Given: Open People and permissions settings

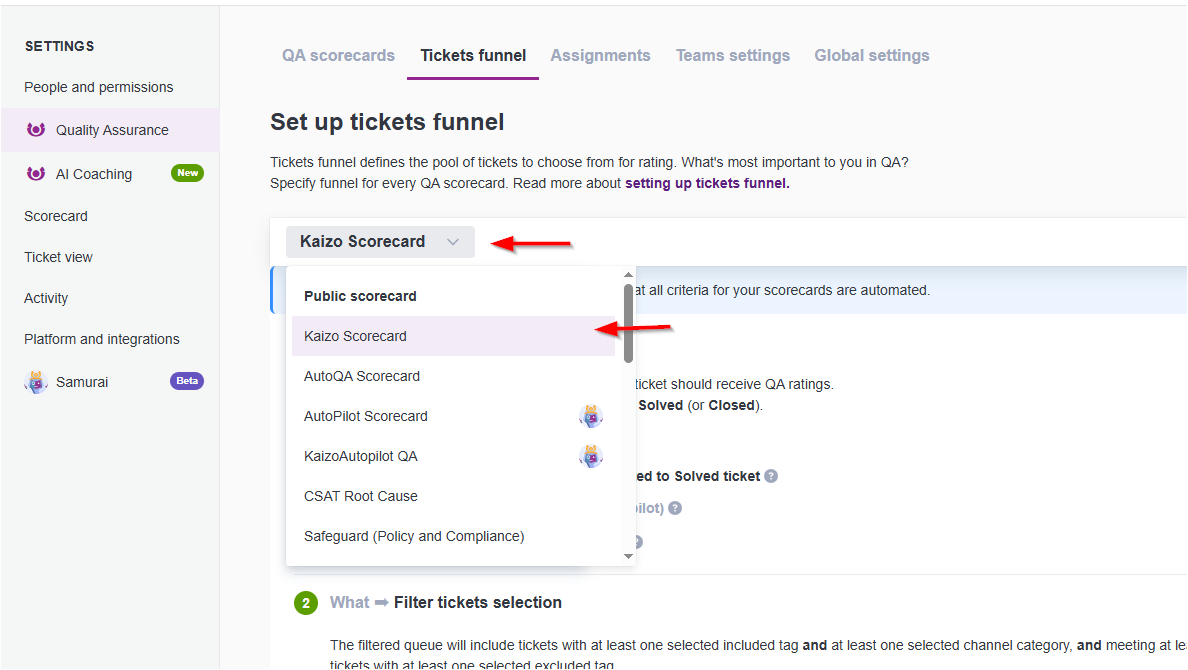Looking at the screenshot, I should point(98,87).
